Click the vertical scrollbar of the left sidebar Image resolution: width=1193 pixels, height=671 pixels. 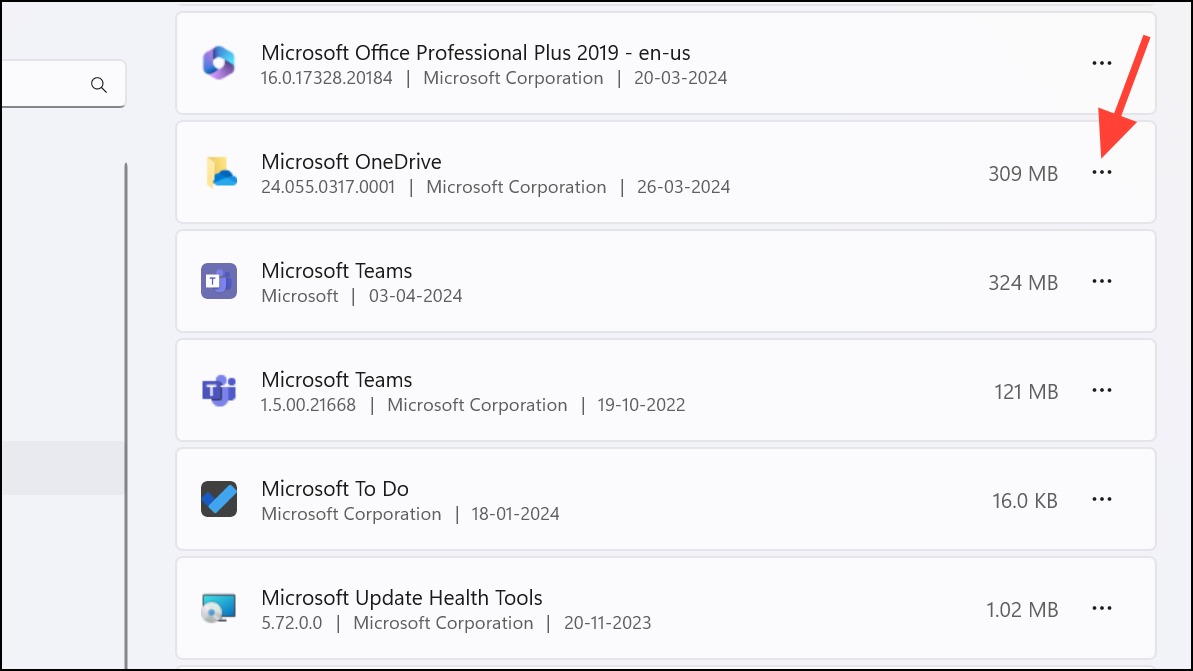[126, 415]
